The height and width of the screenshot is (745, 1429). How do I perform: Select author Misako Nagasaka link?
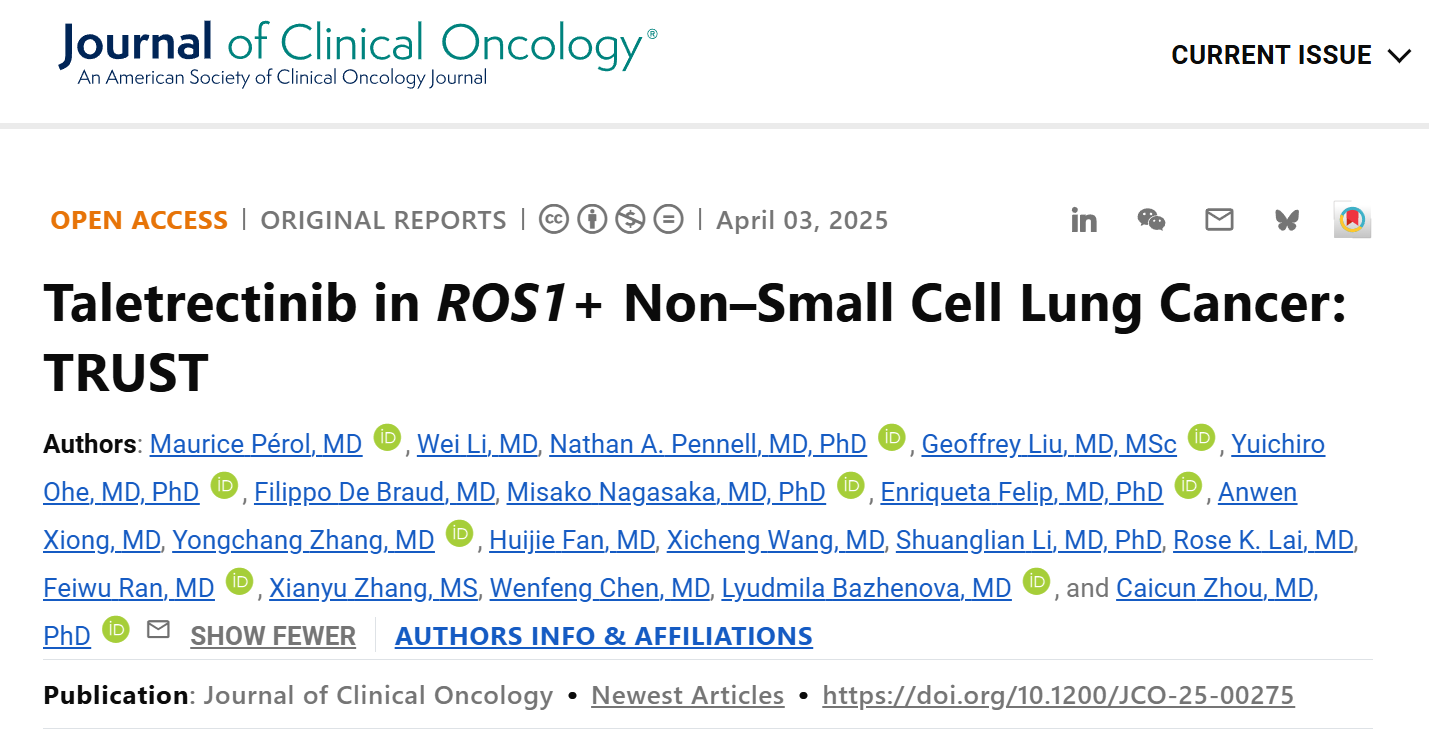tap(666, 492)
